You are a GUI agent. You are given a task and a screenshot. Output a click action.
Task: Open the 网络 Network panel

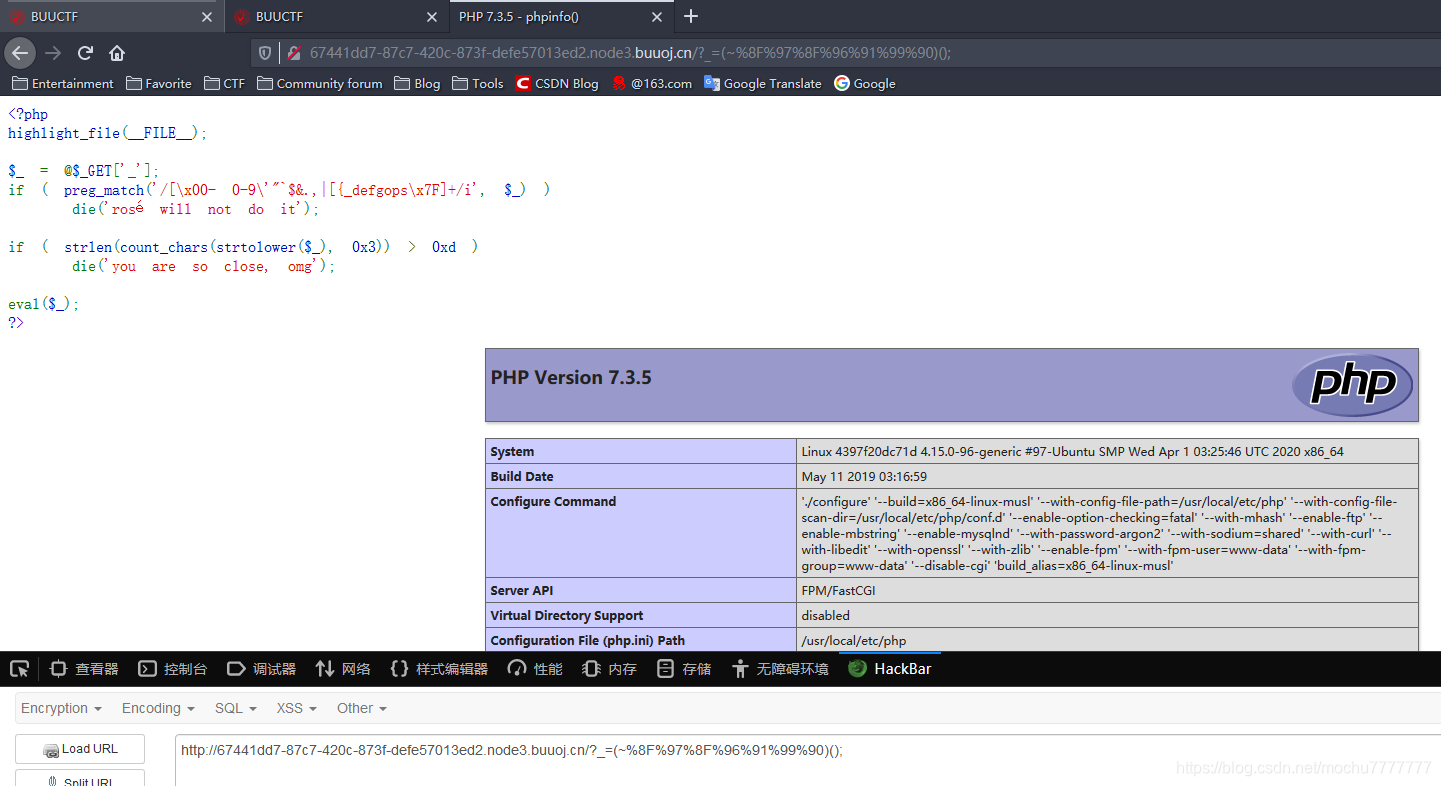click(343, 668)
